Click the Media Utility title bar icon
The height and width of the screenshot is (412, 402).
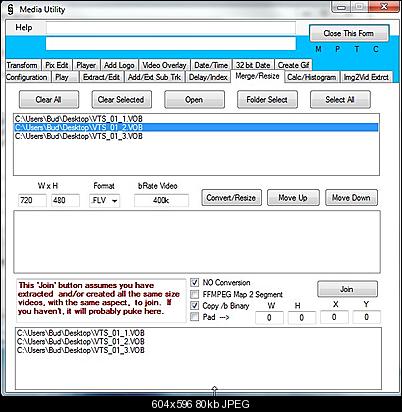pos(10,9)
